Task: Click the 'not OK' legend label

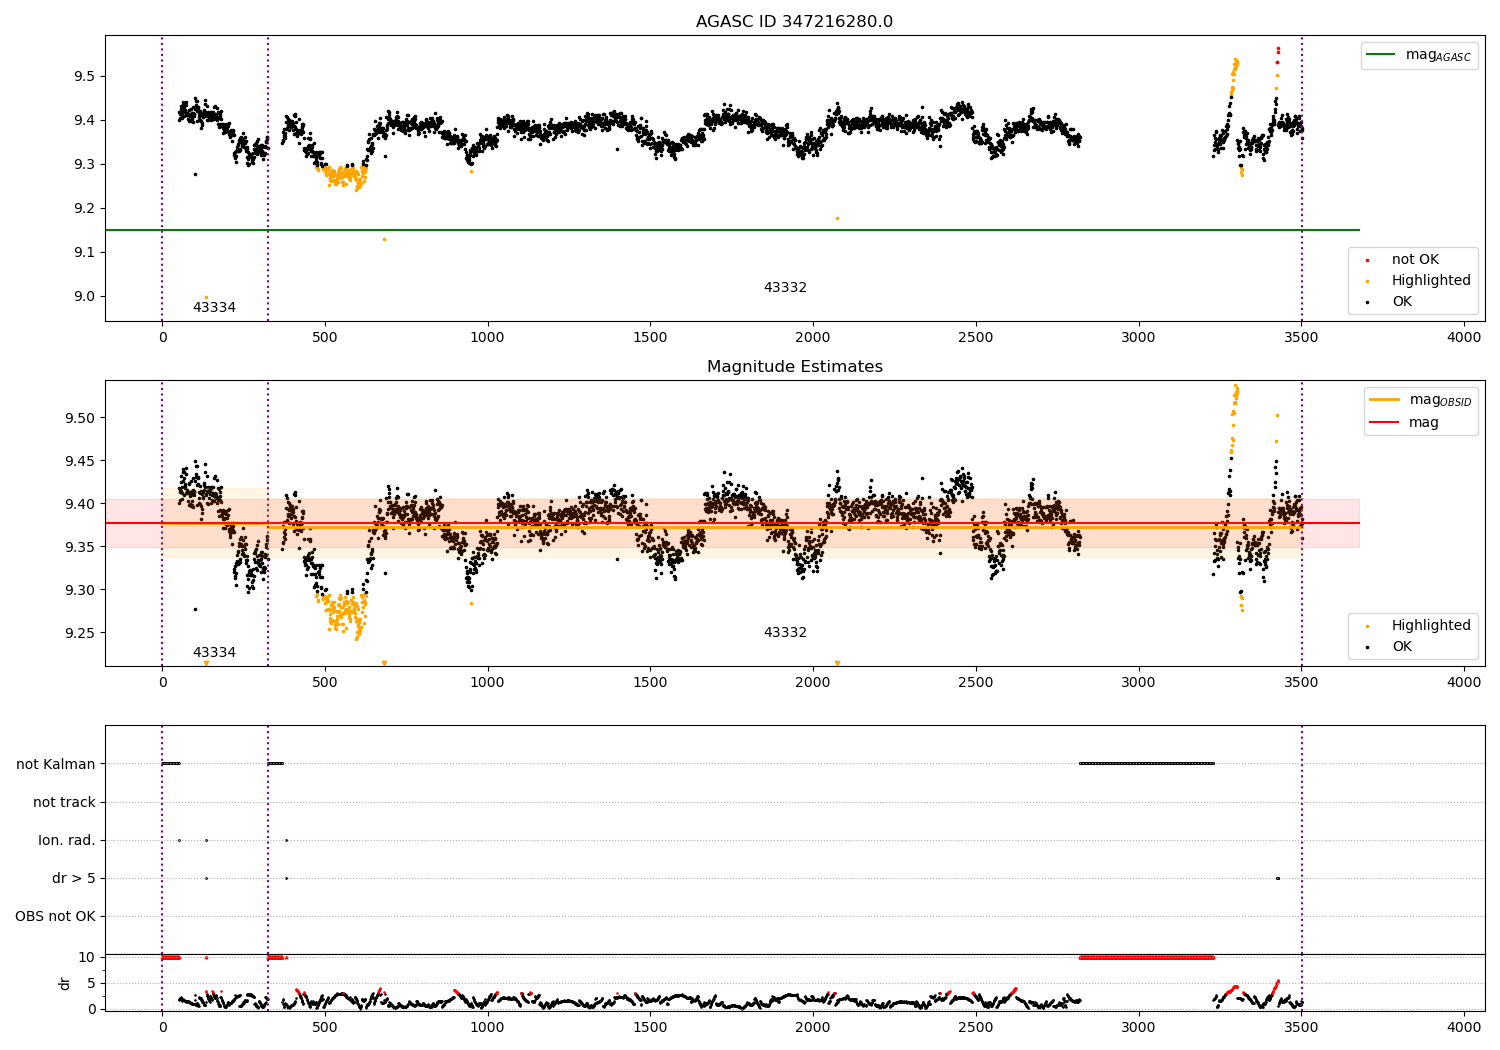Action: (x=1415, y=260)
